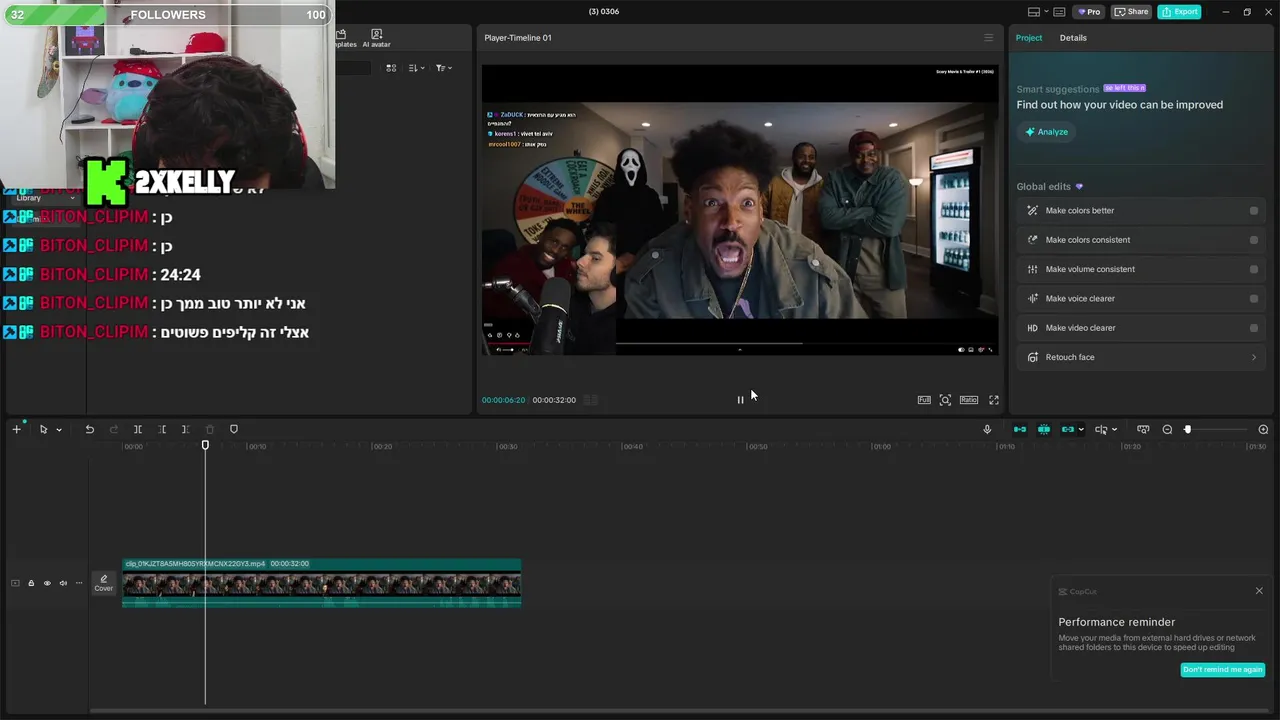
Task: Enable Make colors better checkbox
Action: pyautogui.click(x=1254, y=211)
